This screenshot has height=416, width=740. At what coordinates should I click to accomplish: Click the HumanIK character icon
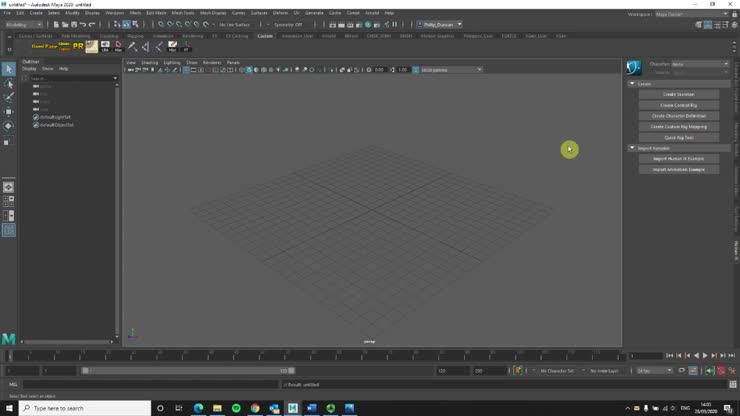[634, 68]
